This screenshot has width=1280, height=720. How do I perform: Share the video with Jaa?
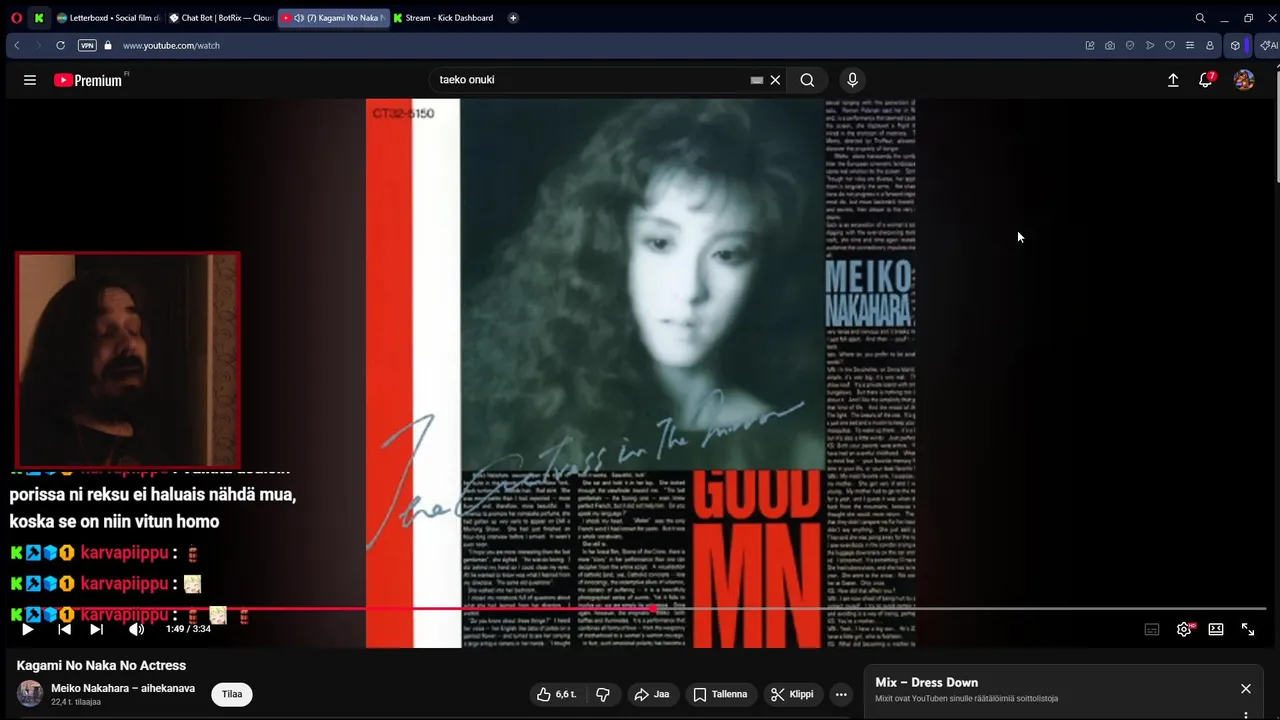coord(651,694)
